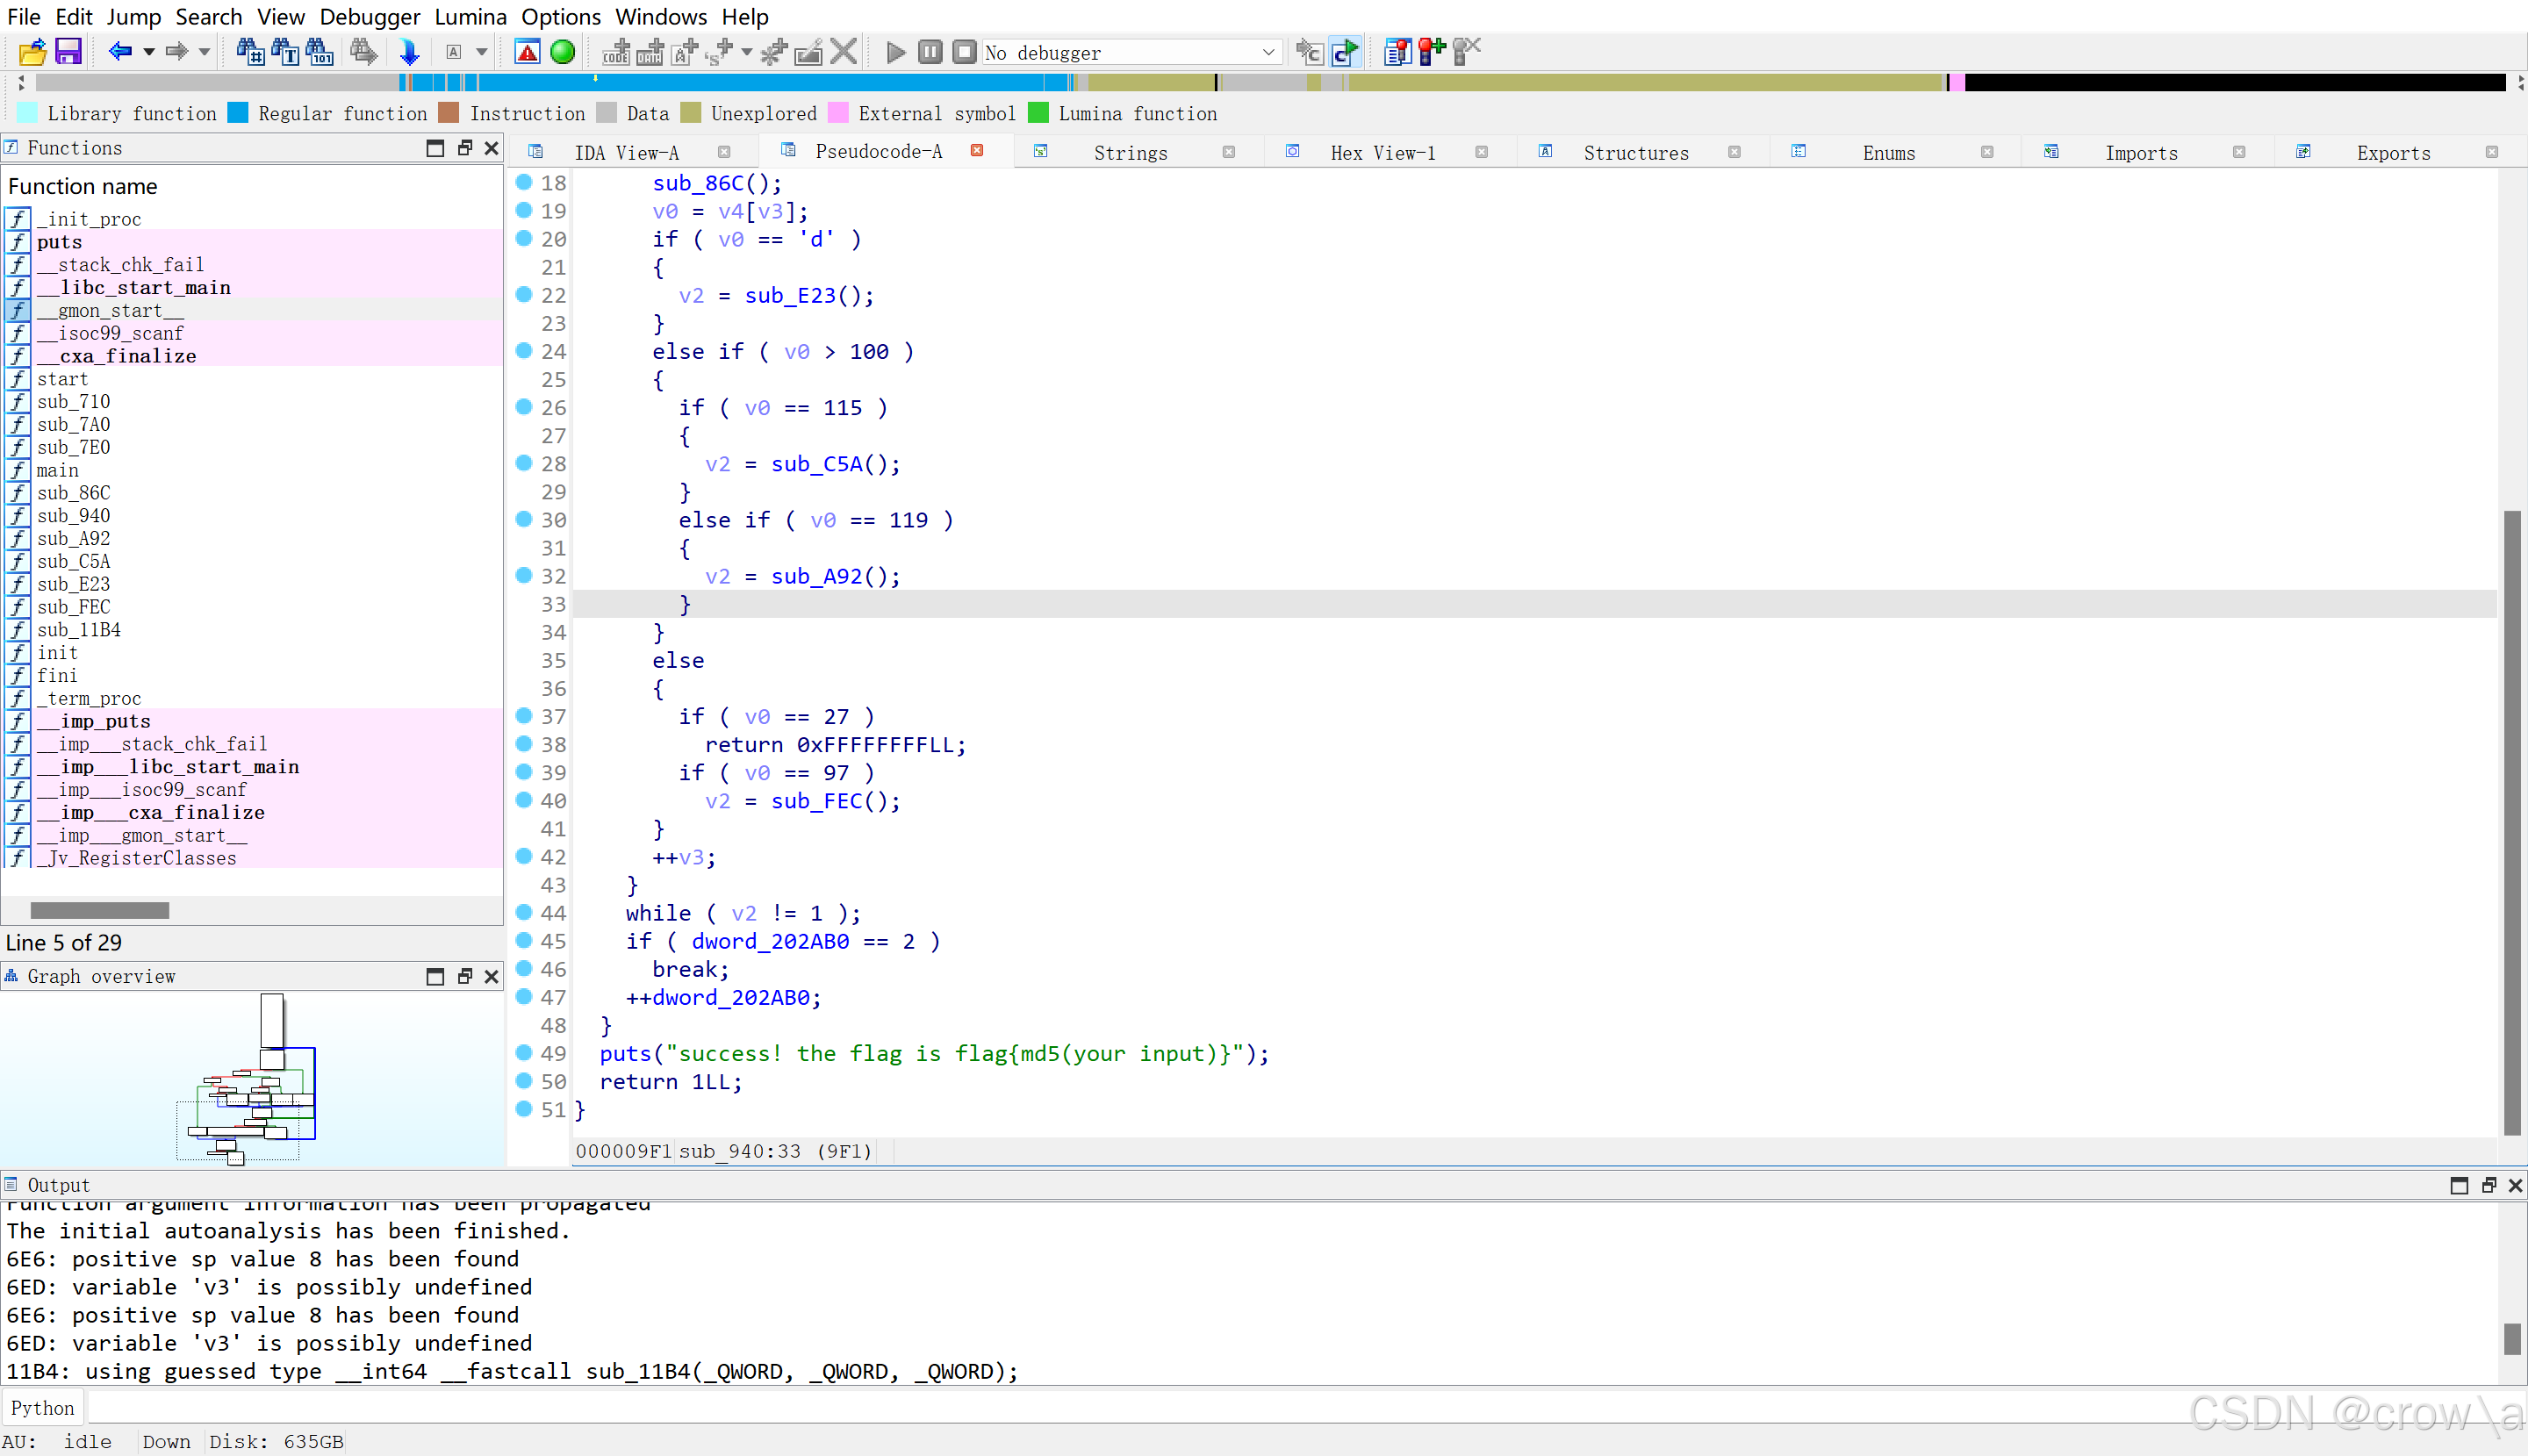Screen dimensions: 2528x1456
Task: Open the Python console button
Action: [43, 1407]
